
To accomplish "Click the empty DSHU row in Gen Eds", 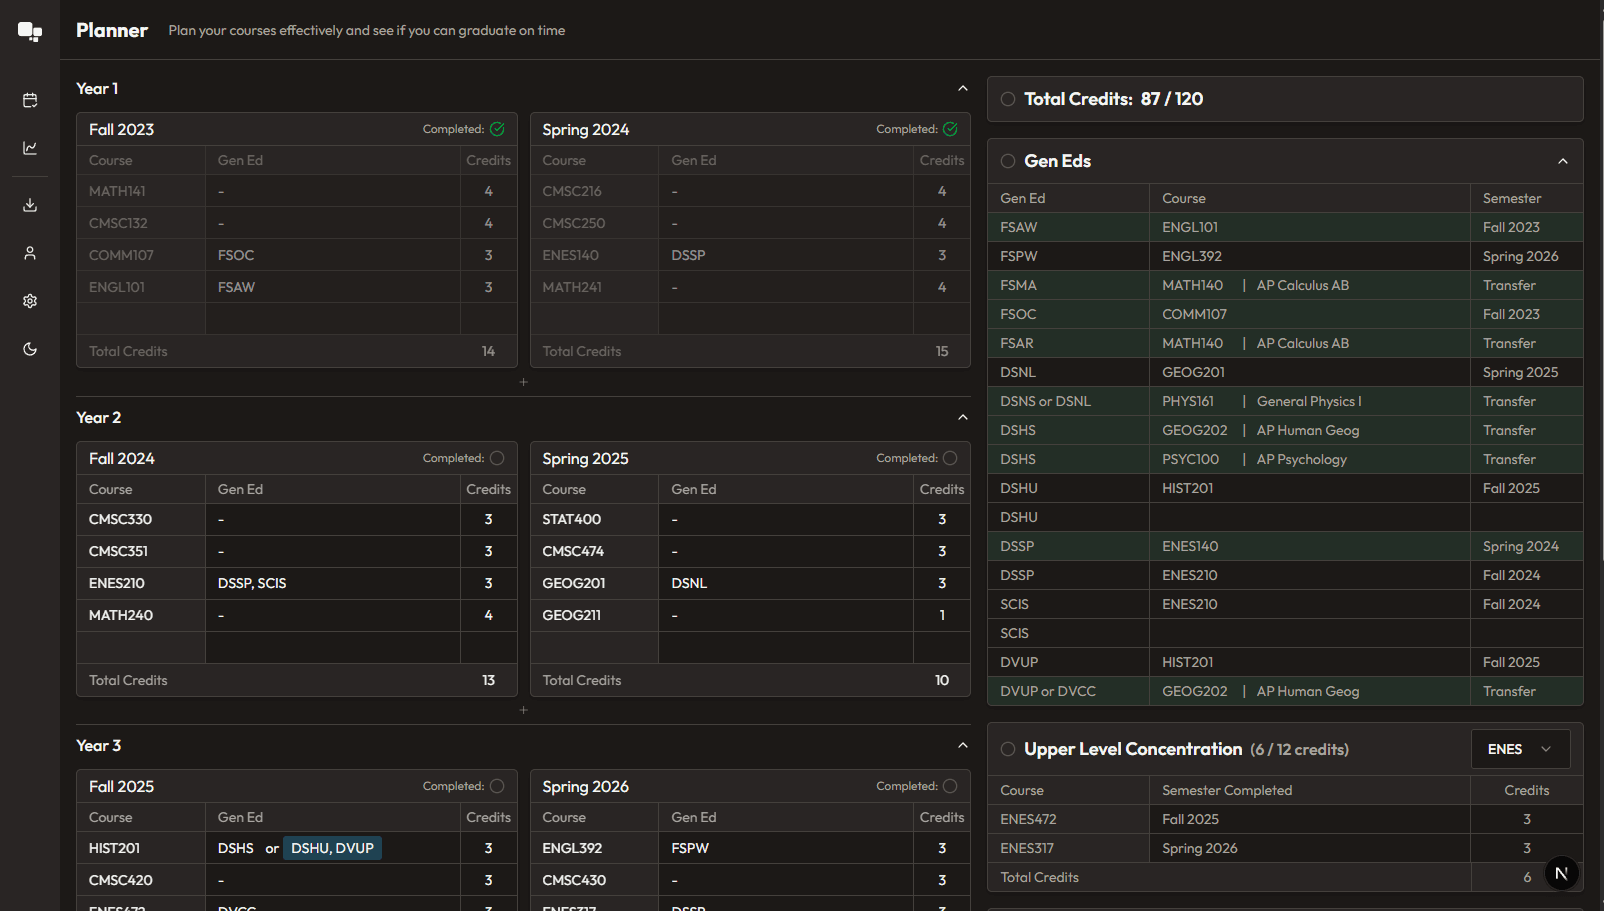I will point(1285,517).
